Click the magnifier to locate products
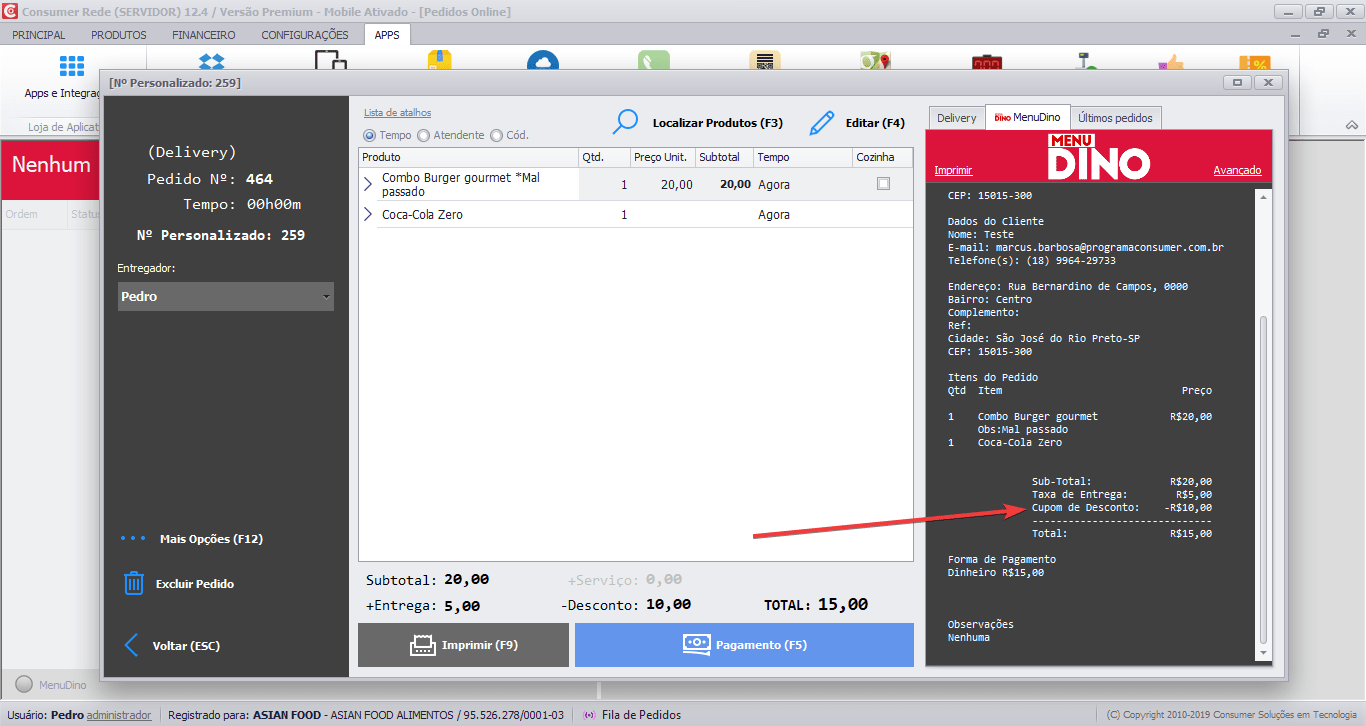This screenshot has width=1366, height=726. click(x=626, y=122)
